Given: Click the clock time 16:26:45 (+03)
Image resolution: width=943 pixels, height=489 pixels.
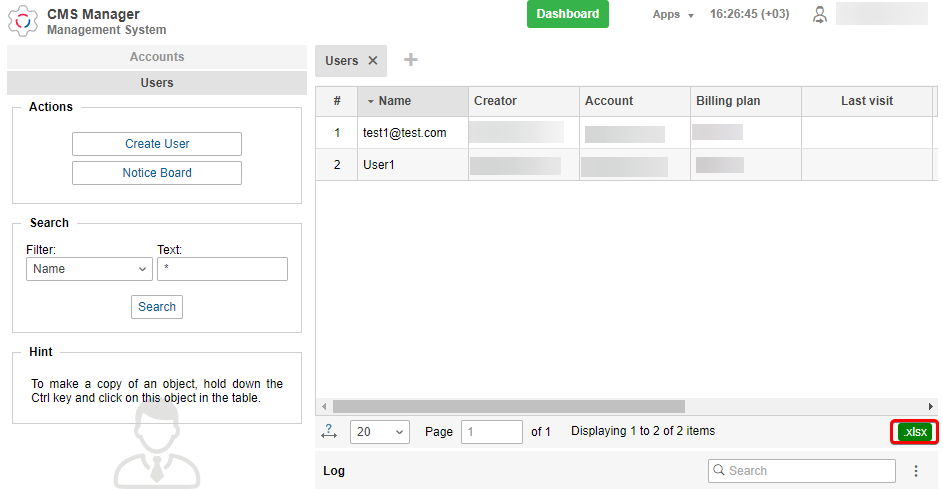Looking at the screenshot, I should pyautogui.click(x=749, y=14).
